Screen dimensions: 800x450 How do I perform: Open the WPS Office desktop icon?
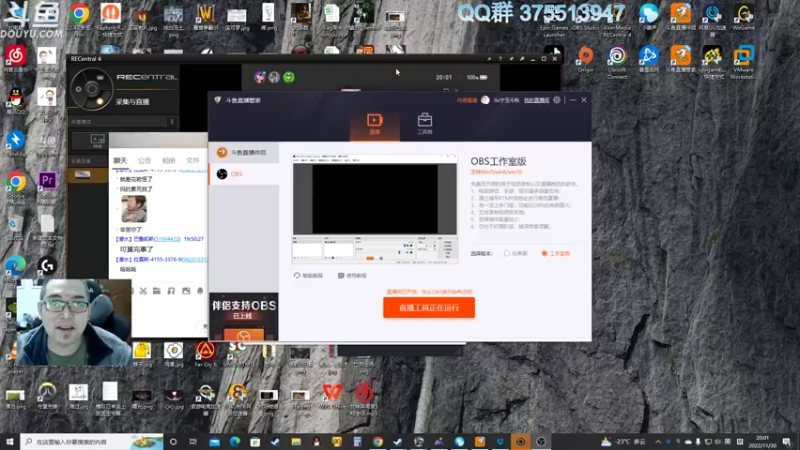click(332, 396)
